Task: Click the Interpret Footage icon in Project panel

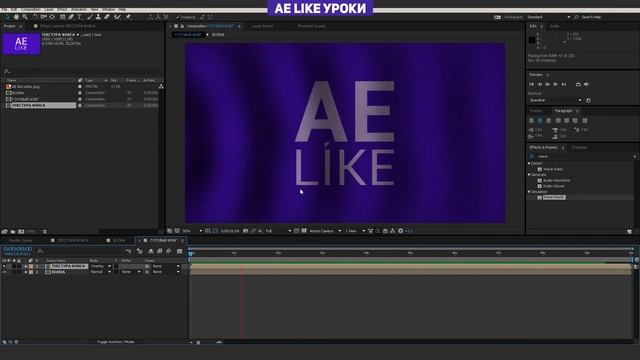Action: [4, 231]
